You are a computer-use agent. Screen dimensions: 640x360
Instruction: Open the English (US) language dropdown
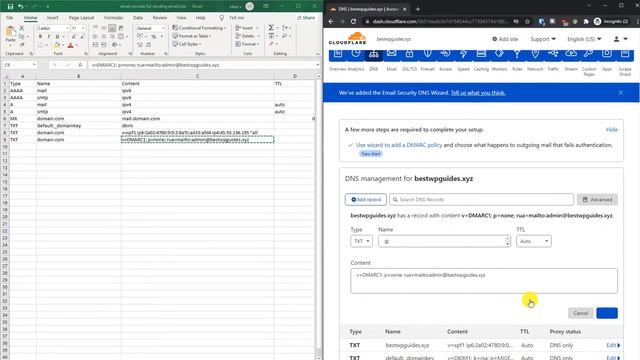[584, 39]
